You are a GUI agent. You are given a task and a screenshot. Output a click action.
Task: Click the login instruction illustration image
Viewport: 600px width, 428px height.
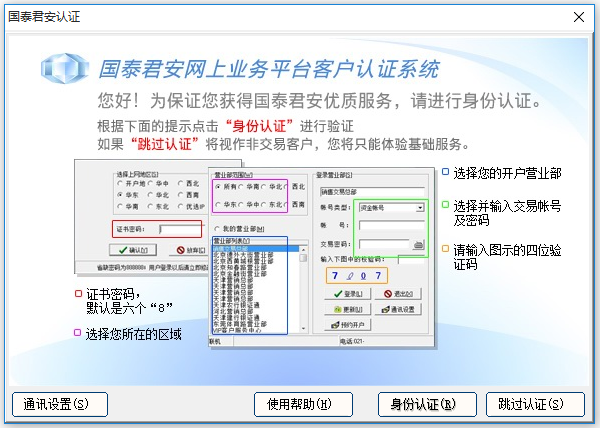coord(254,254)
